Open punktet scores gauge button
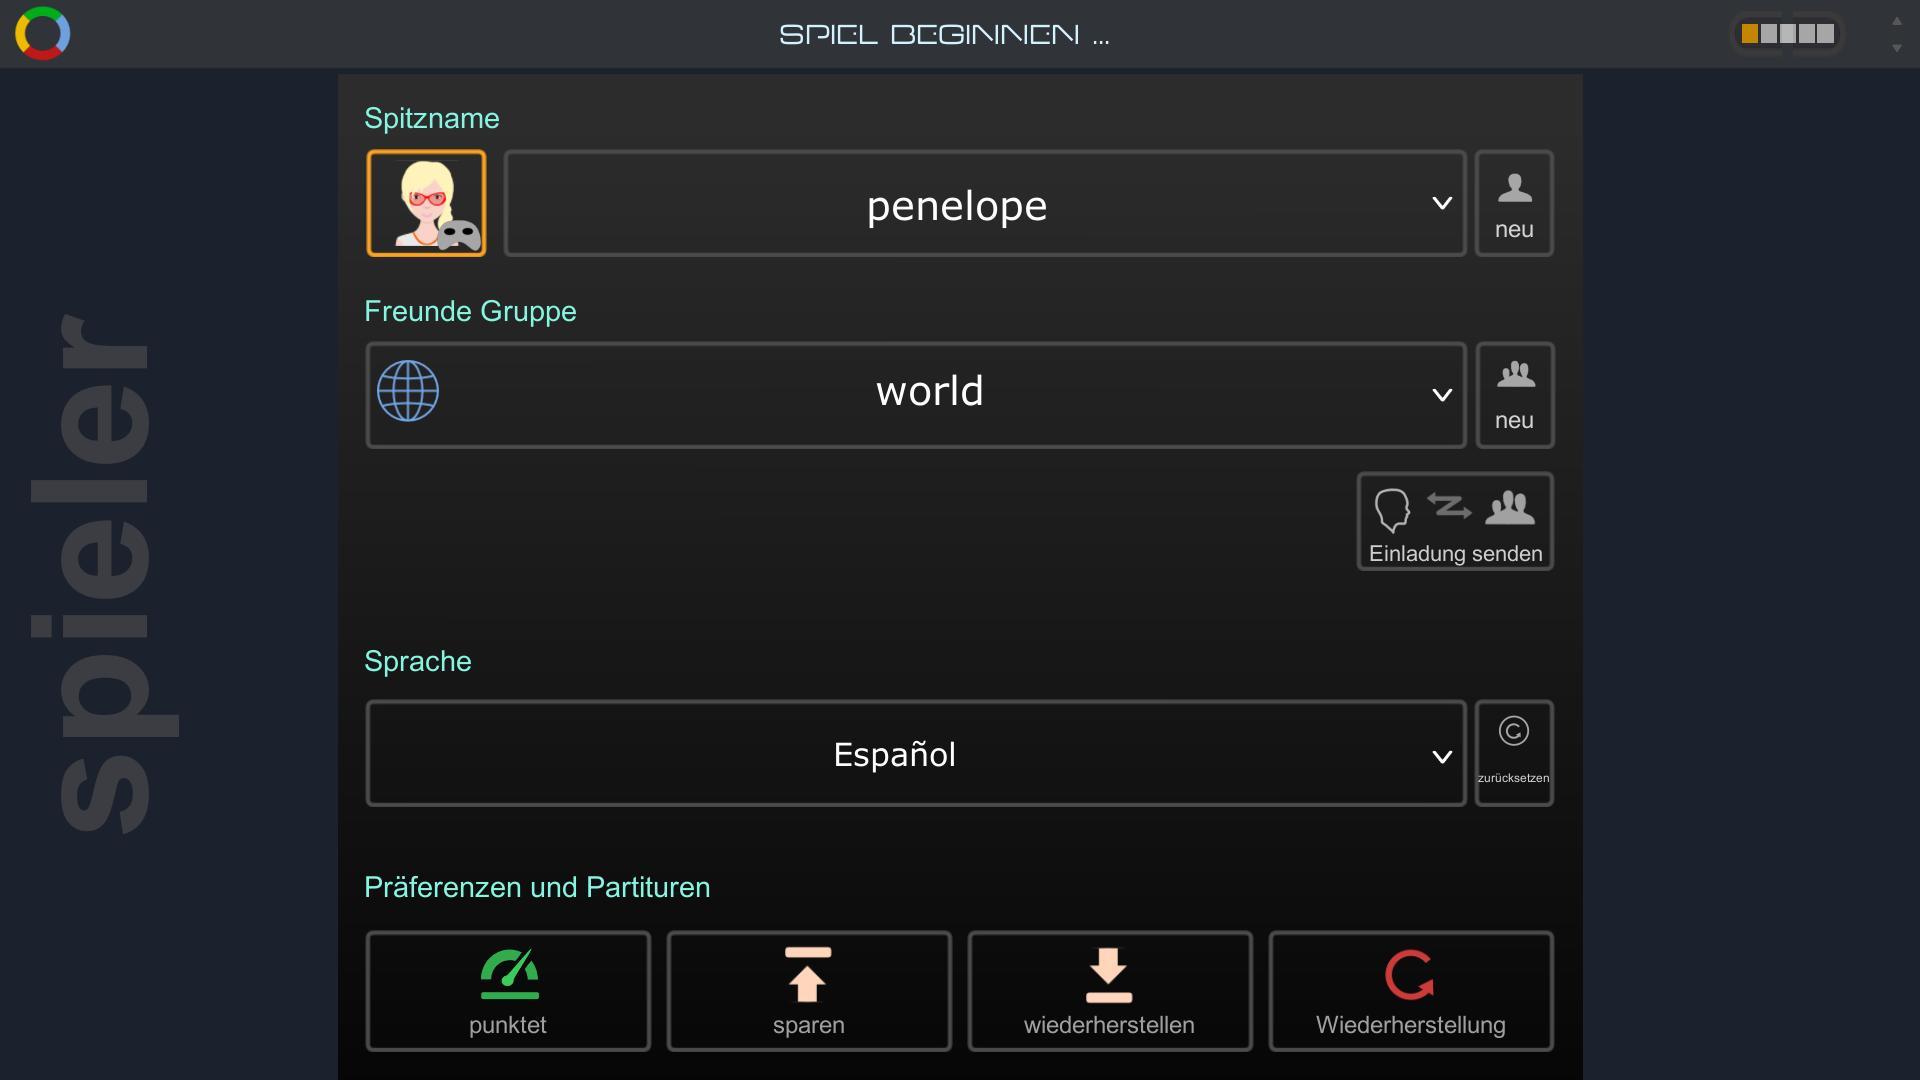Viewport: 1920px width, 1080px height. 508,991
